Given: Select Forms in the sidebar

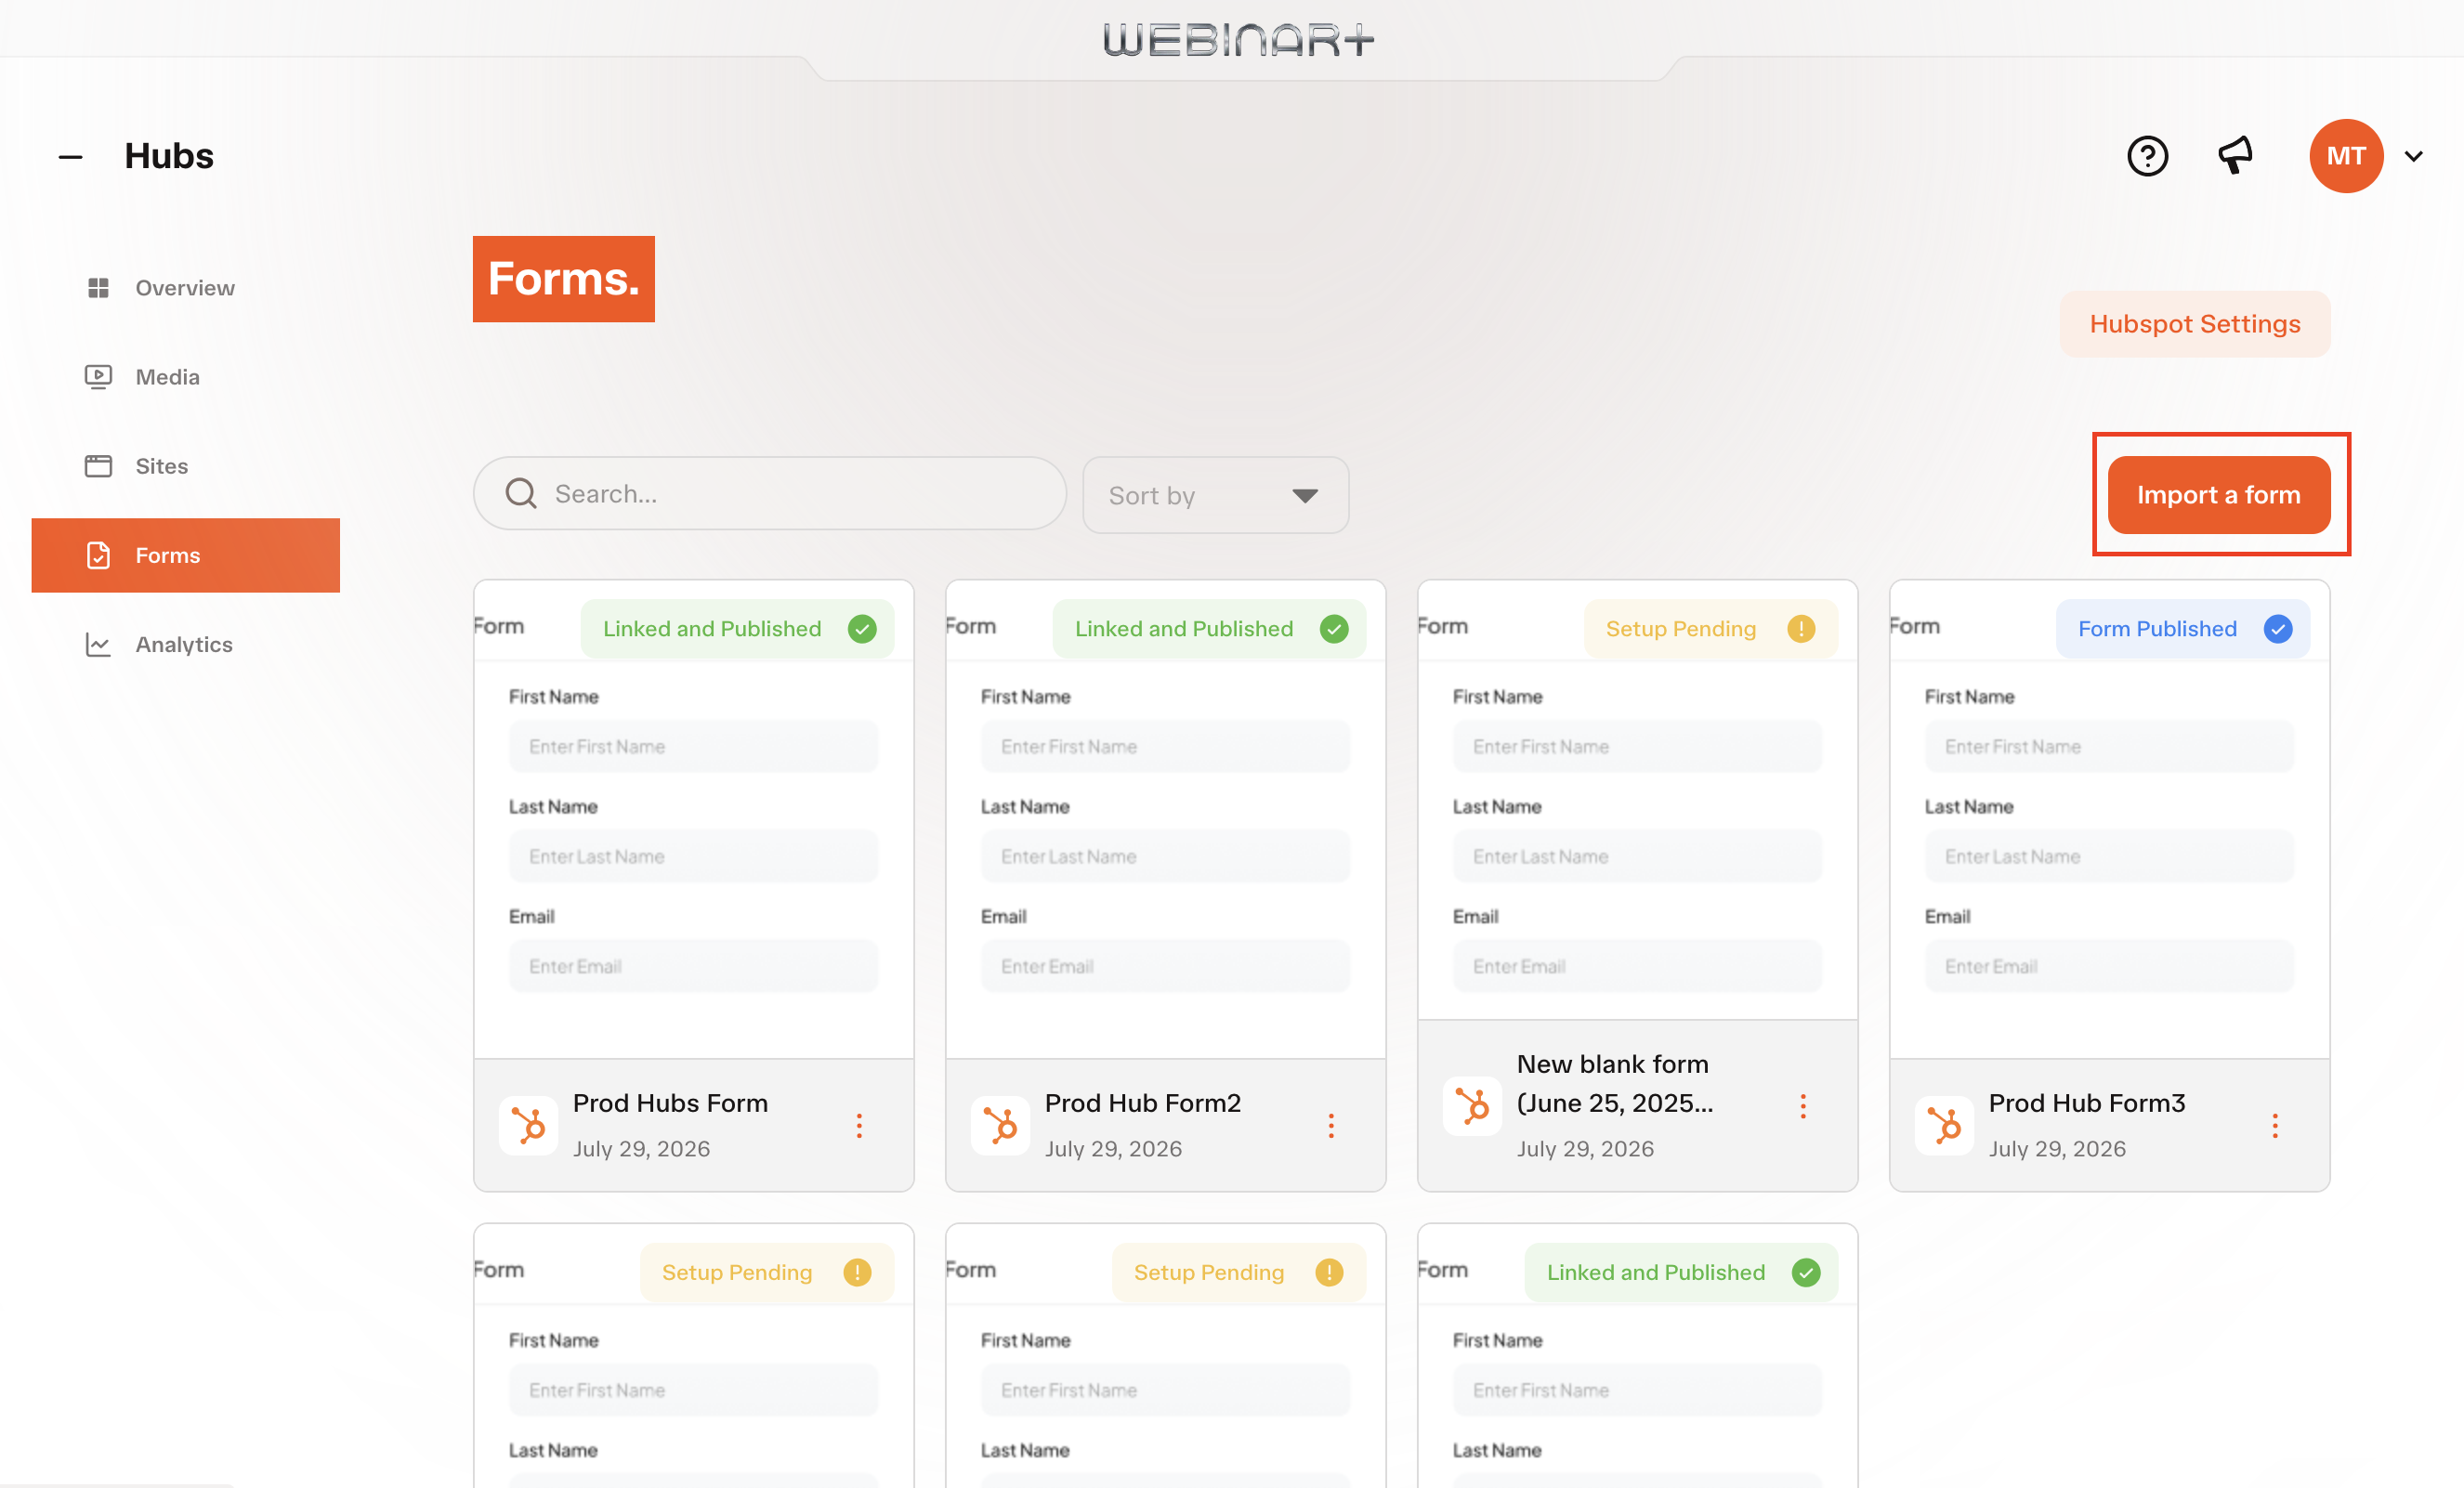Looking at the screenshot, I should click(x=185, y=555).
